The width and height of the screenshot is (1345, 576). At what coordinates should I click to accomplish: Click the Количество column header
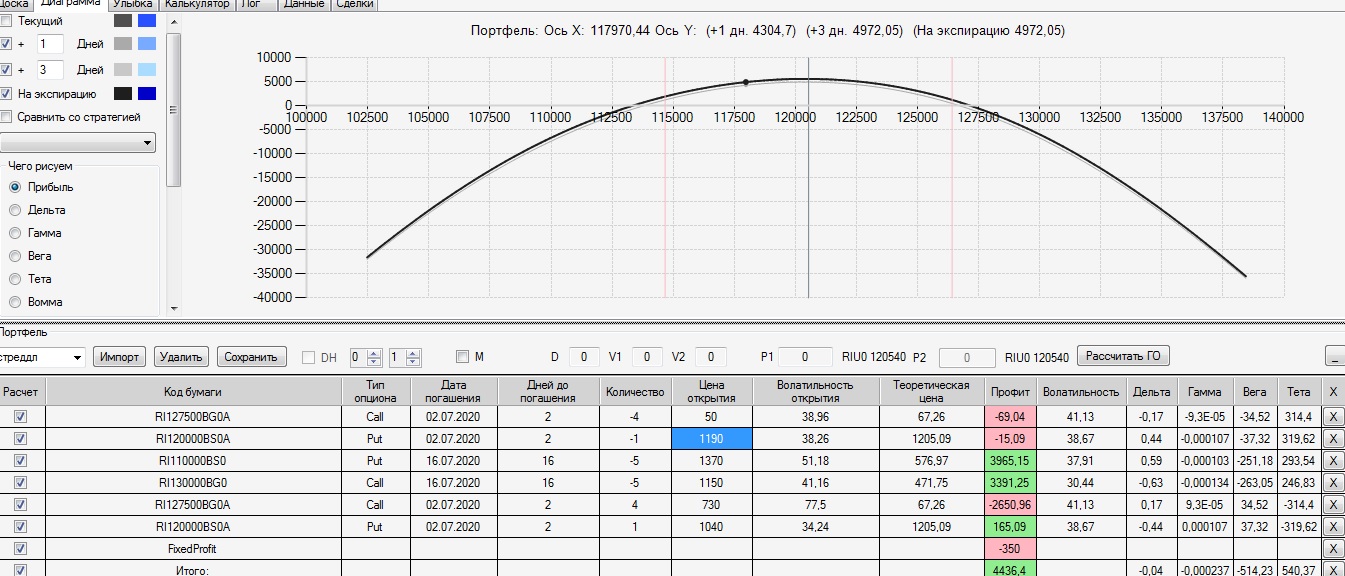(x=634, y=391)
